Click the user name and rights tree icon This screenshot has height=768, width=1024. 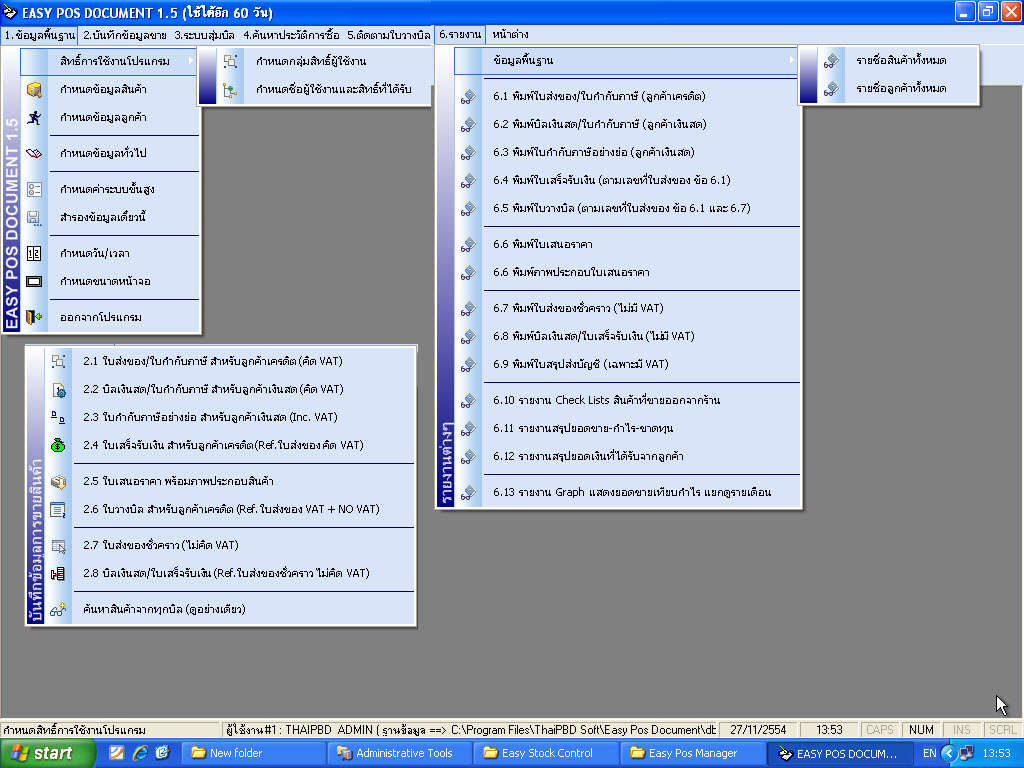tap(230, 90)
